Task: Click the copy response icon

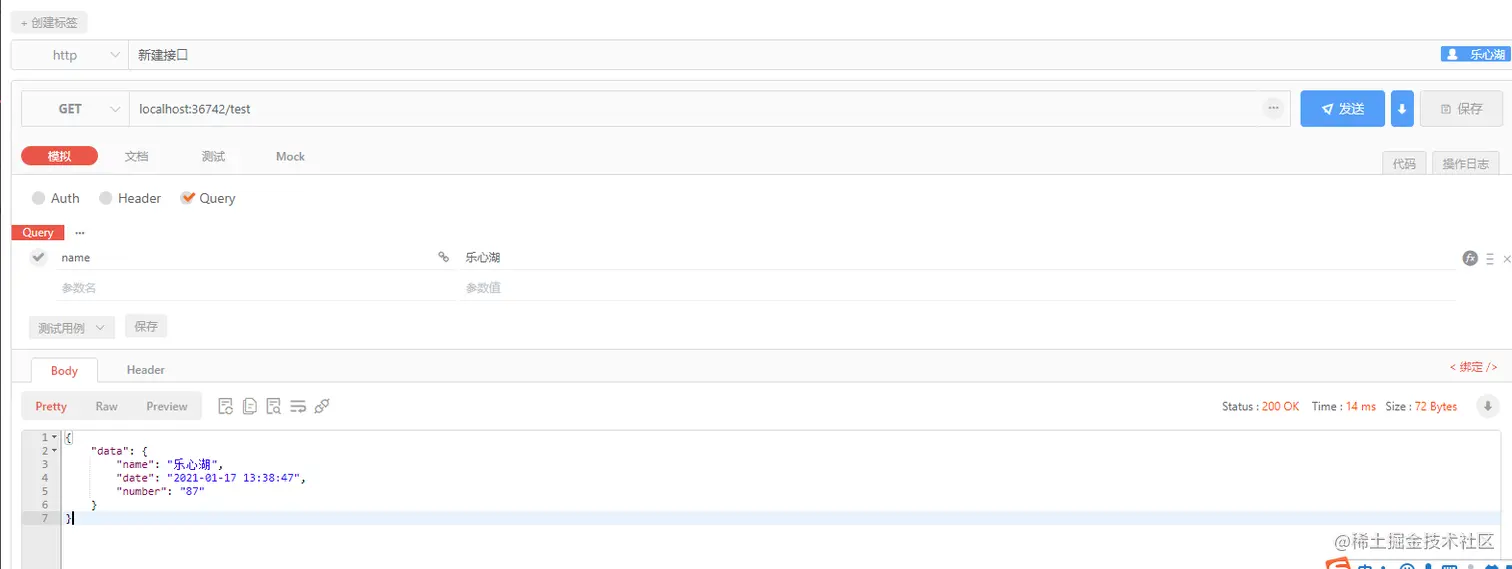Action: [250, 406]
